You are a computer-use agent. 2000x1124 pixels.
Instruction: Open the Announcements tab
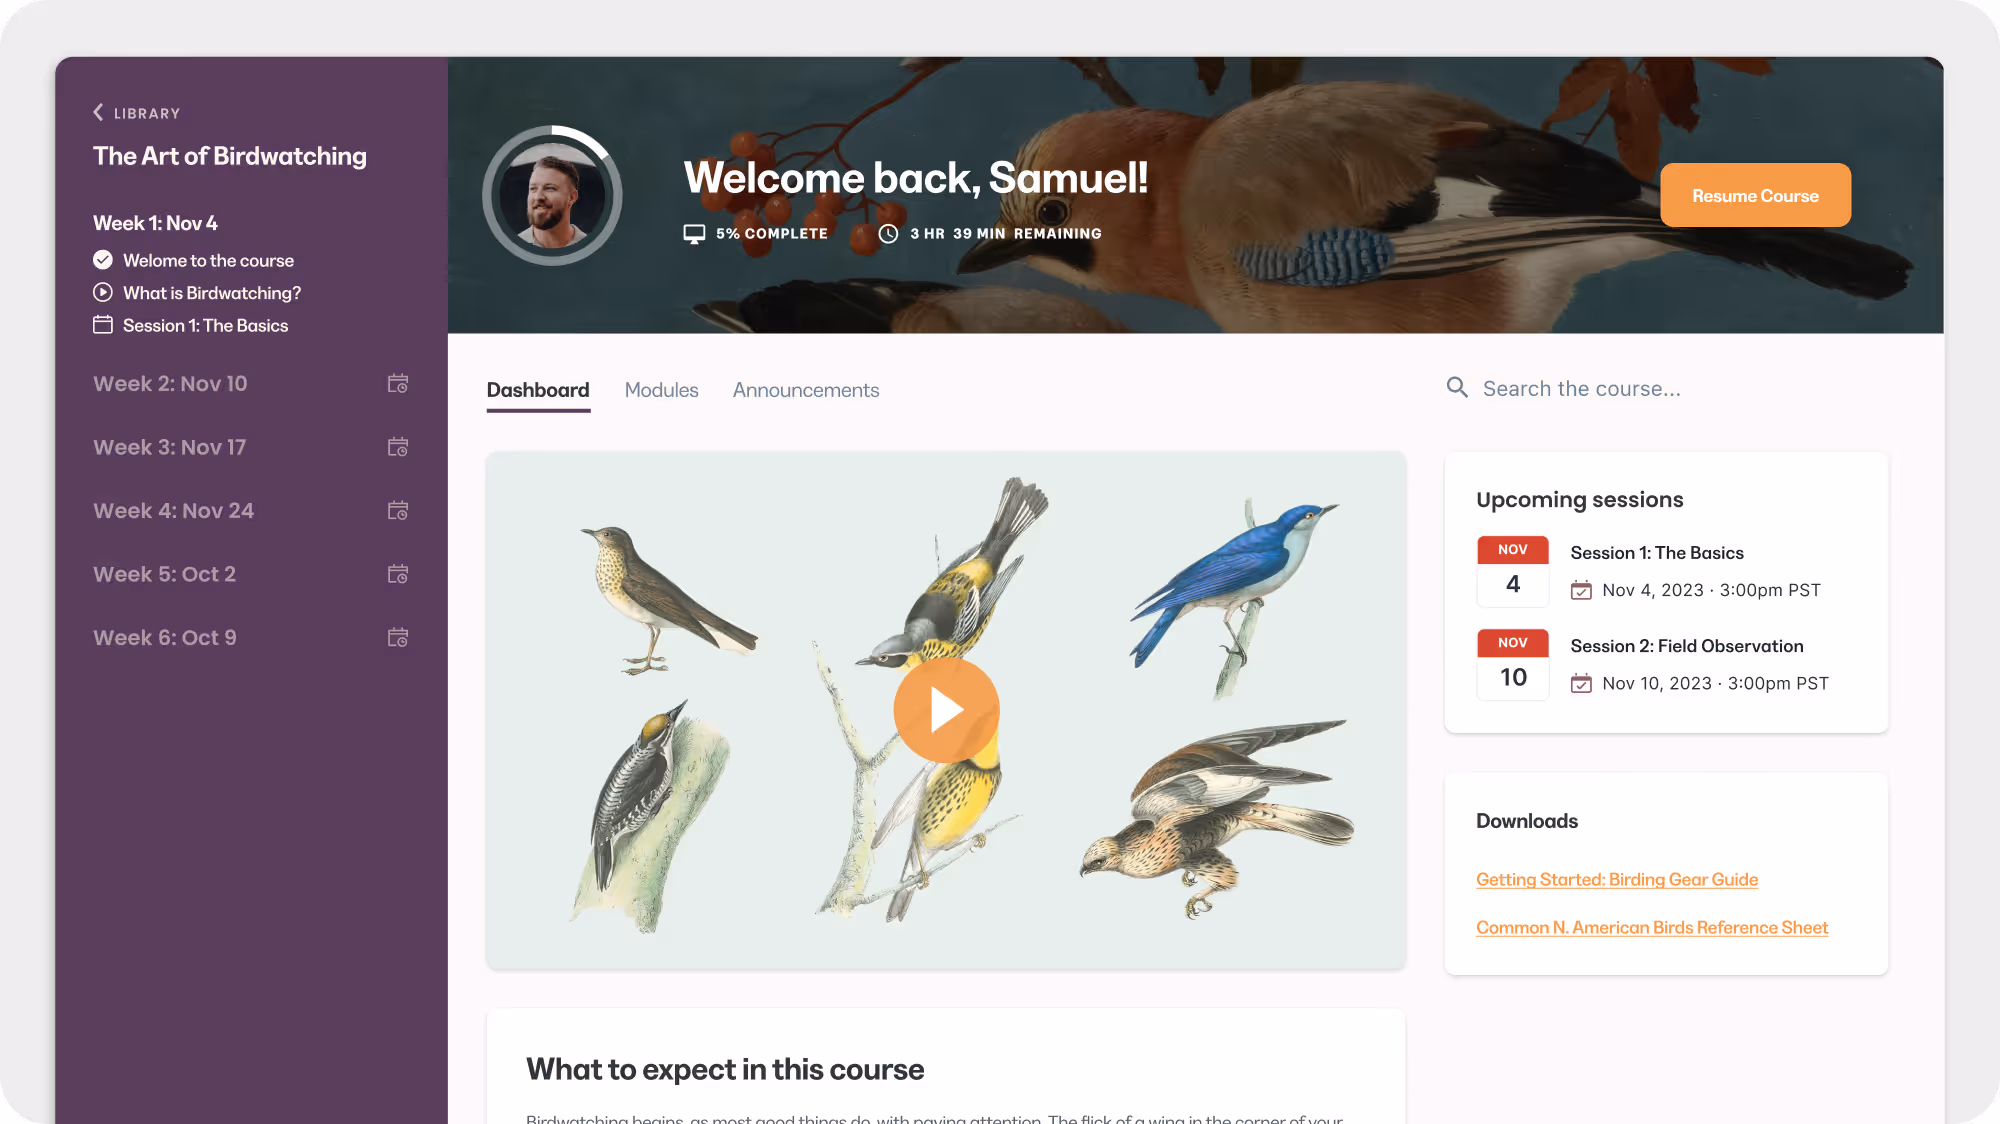tap(806, 390)
